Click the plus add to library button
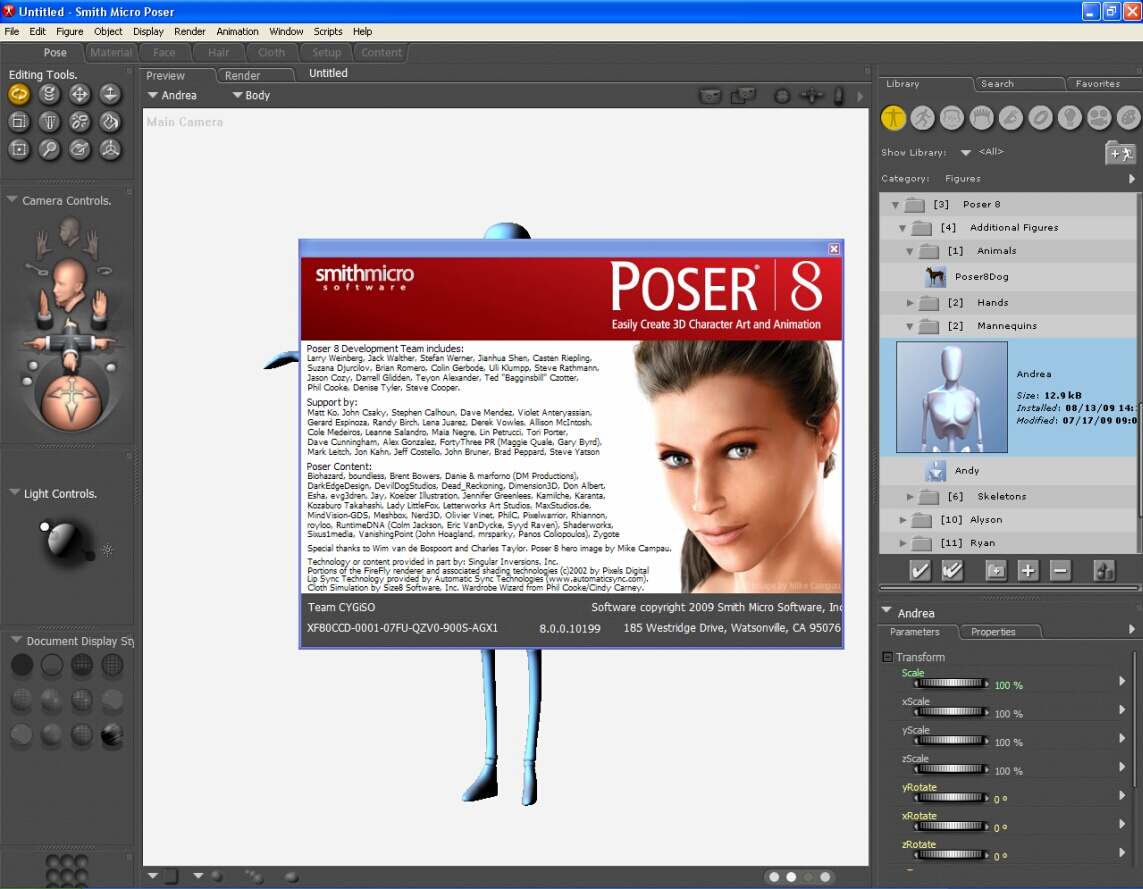 tap(1028, 571)
